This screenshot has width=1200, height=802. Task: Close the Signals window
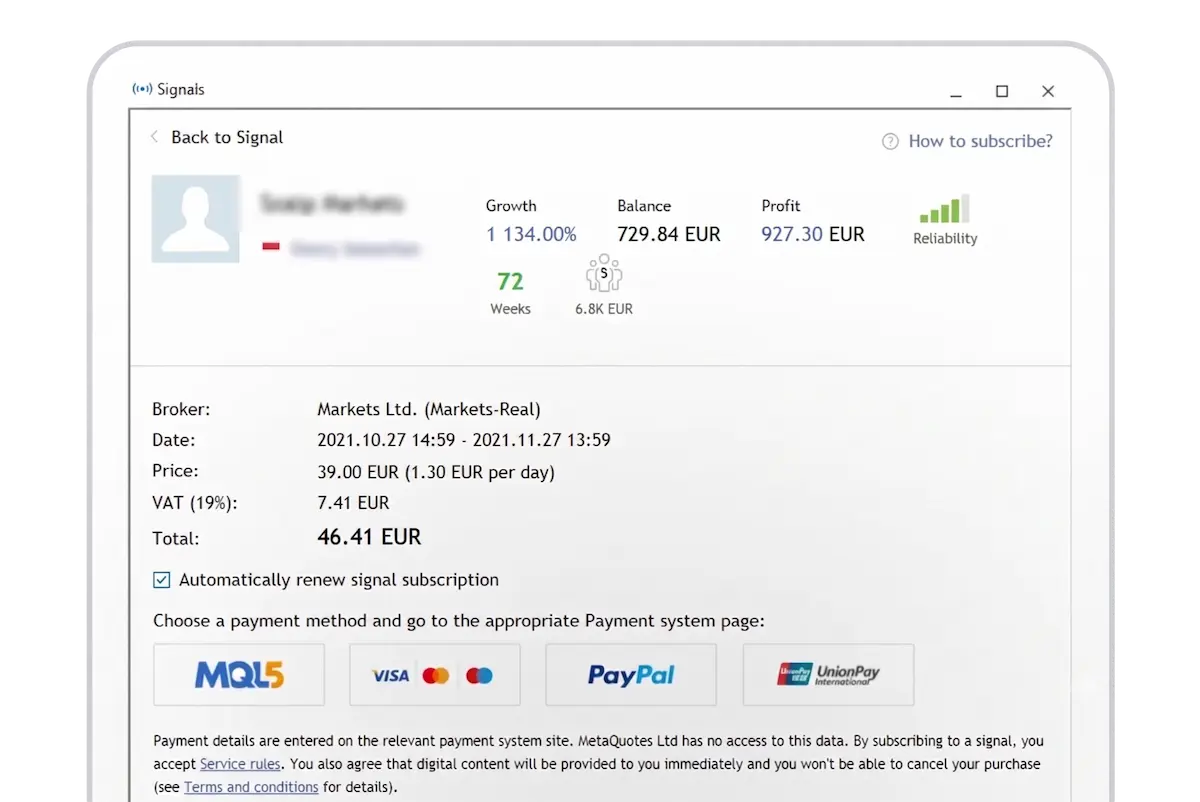click(1048, 91)
